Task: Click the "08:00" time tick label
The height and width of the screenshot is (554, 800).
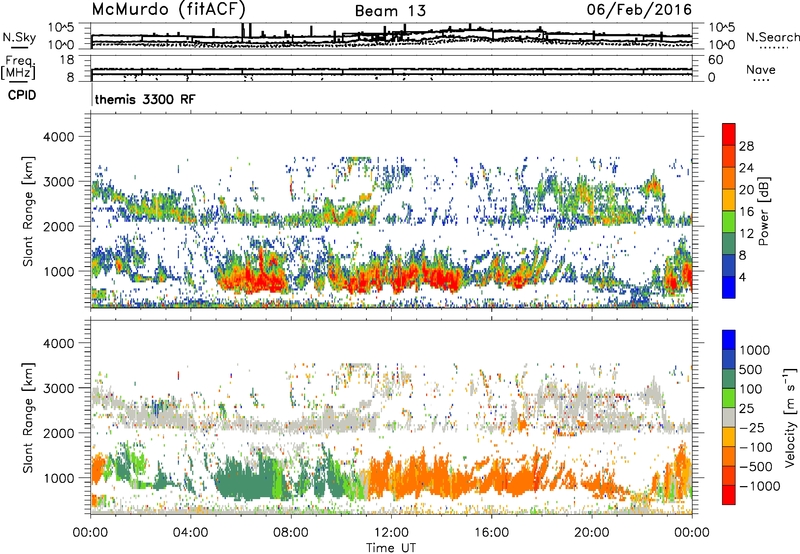Action: (291, 533)
